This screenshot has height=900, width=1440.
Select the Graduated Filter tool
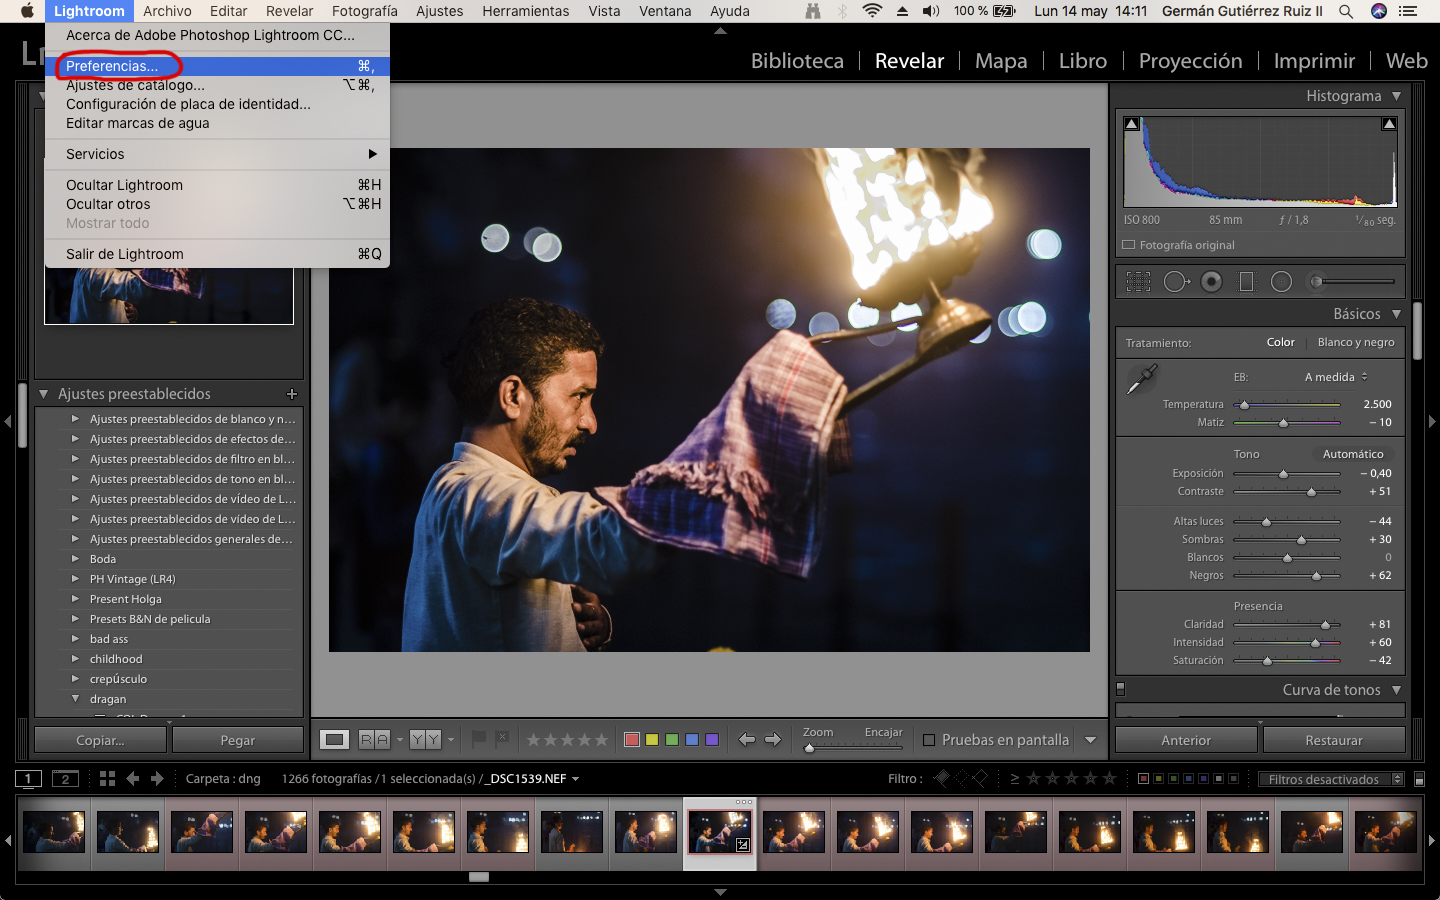pos(1246,282)
